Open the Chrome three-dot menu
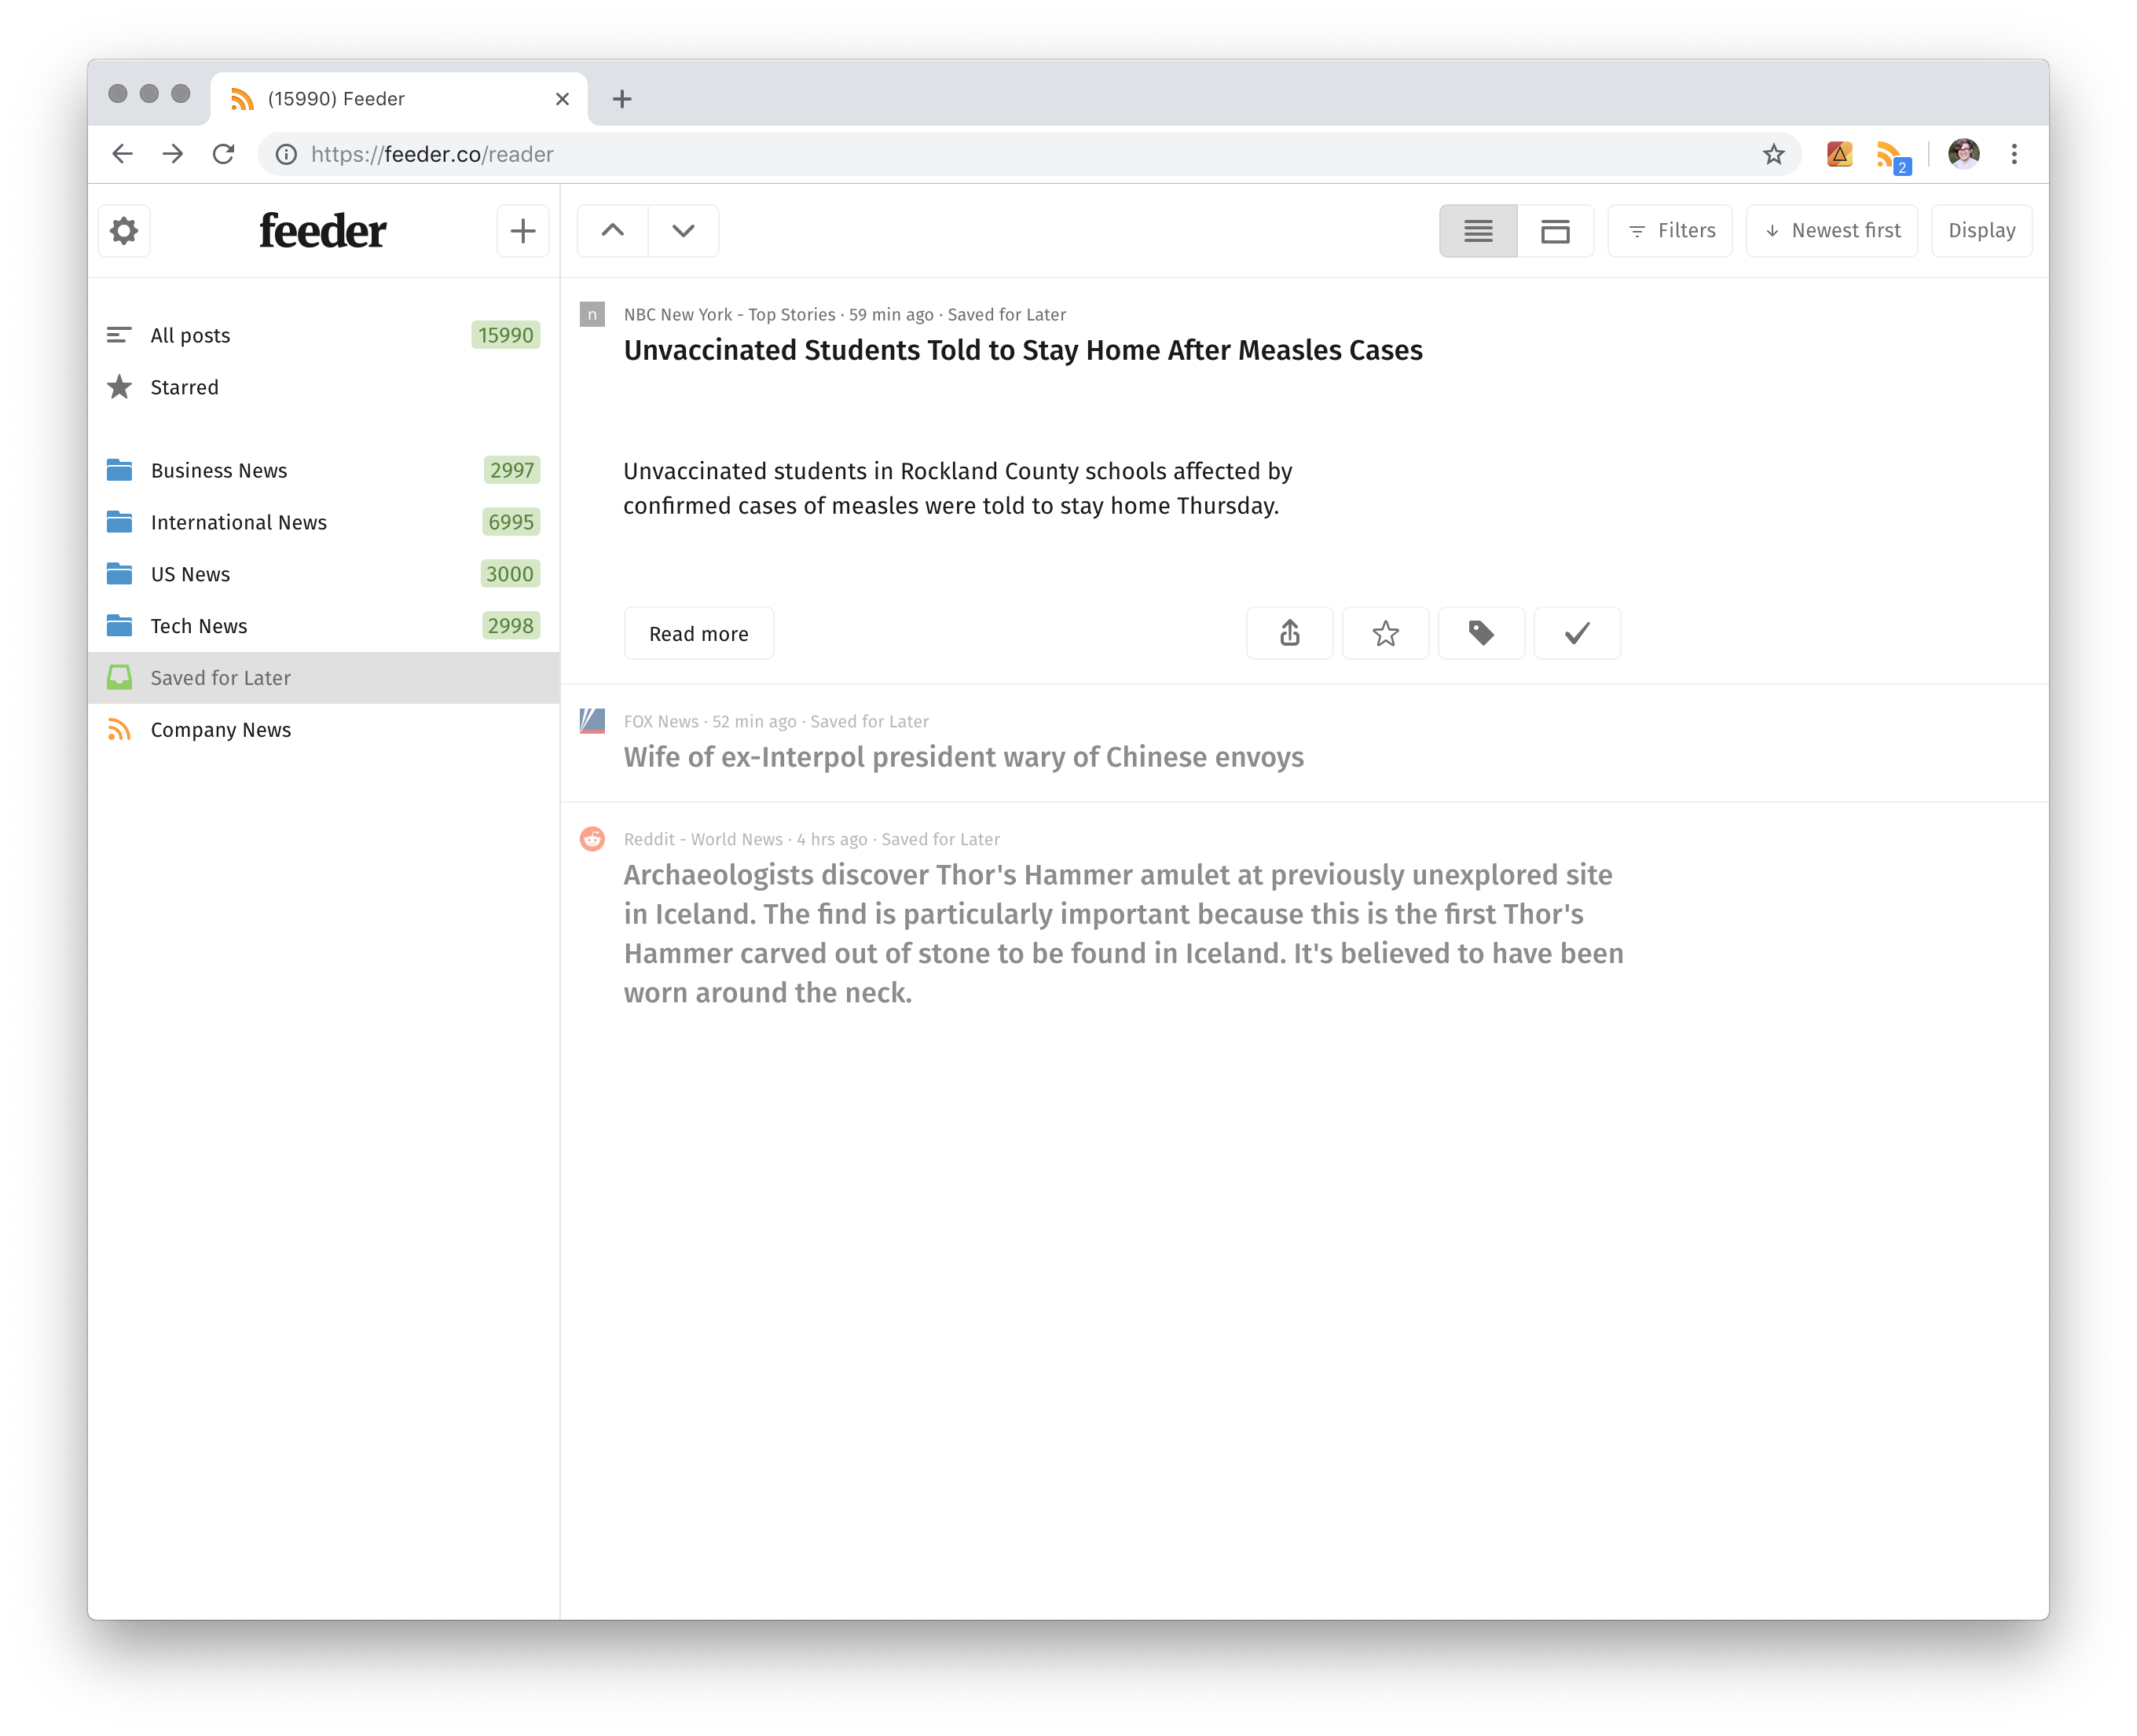This screenshot has height=1736, width=2137. click(x=2014, y=154)
